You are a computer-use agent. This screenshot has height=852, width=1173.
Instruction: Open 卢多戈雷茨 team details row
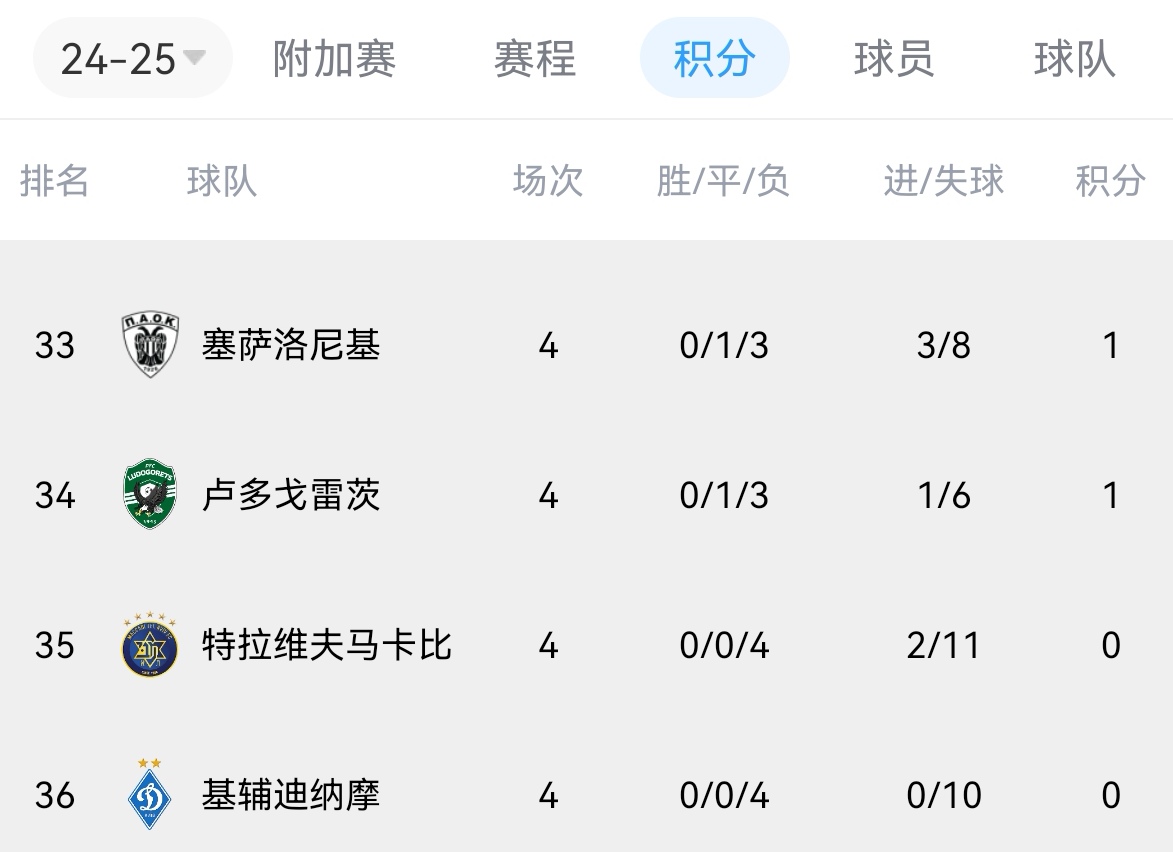[x=586, y=494]
